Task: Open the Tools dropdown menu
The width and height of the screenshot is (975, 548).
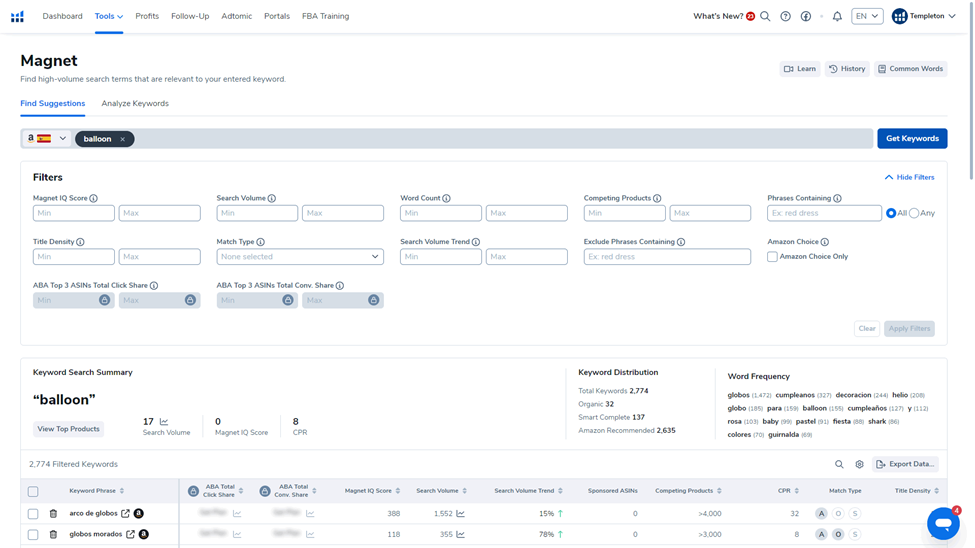Action: (x=109, y=16)
